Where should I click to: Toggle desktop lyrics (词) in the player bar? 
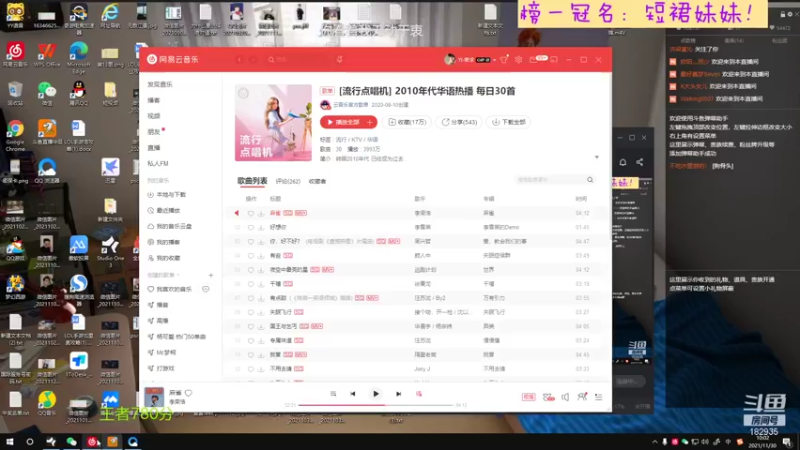click(419, 394)
